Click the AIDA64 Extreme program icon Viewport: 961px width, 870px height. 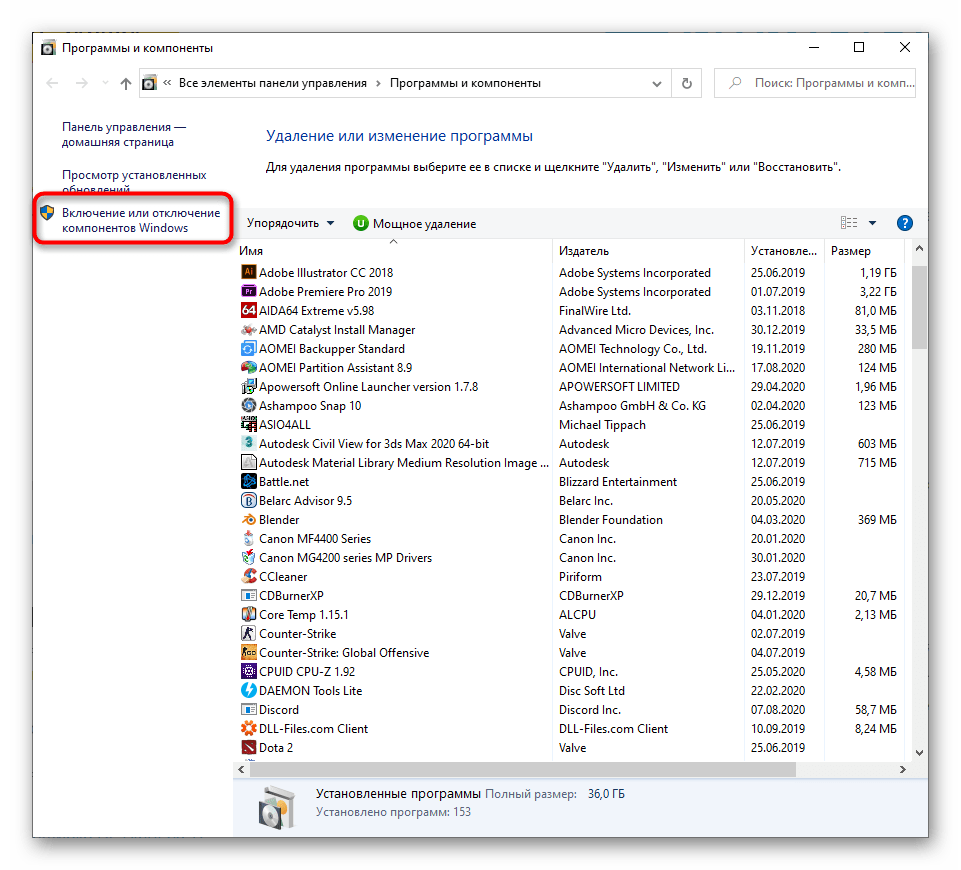(249, 310)
